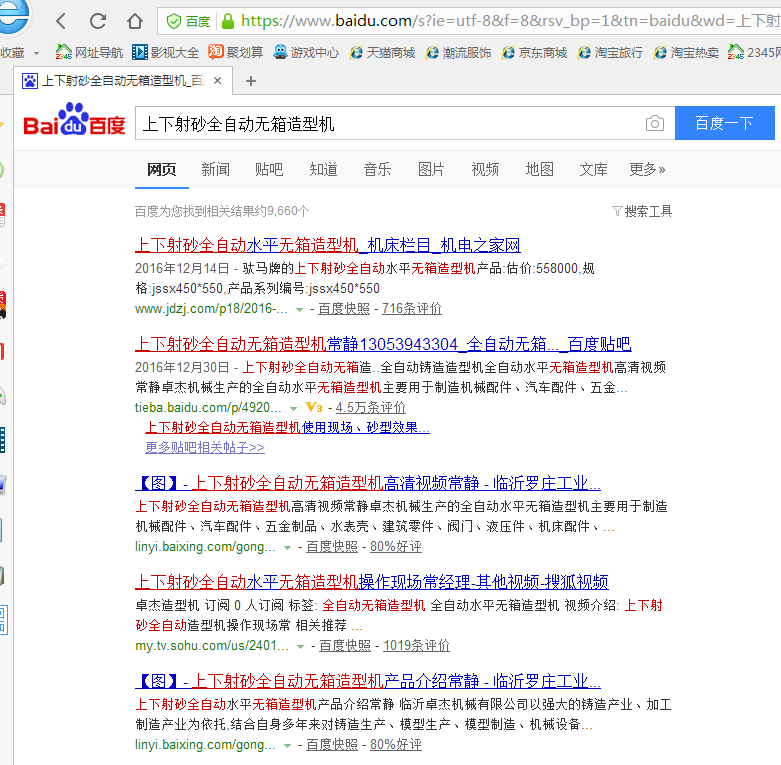
Task: Expand arrow after linyi.baixing.com URL of 产品介绍常静 result
Action: pos(287,746)
